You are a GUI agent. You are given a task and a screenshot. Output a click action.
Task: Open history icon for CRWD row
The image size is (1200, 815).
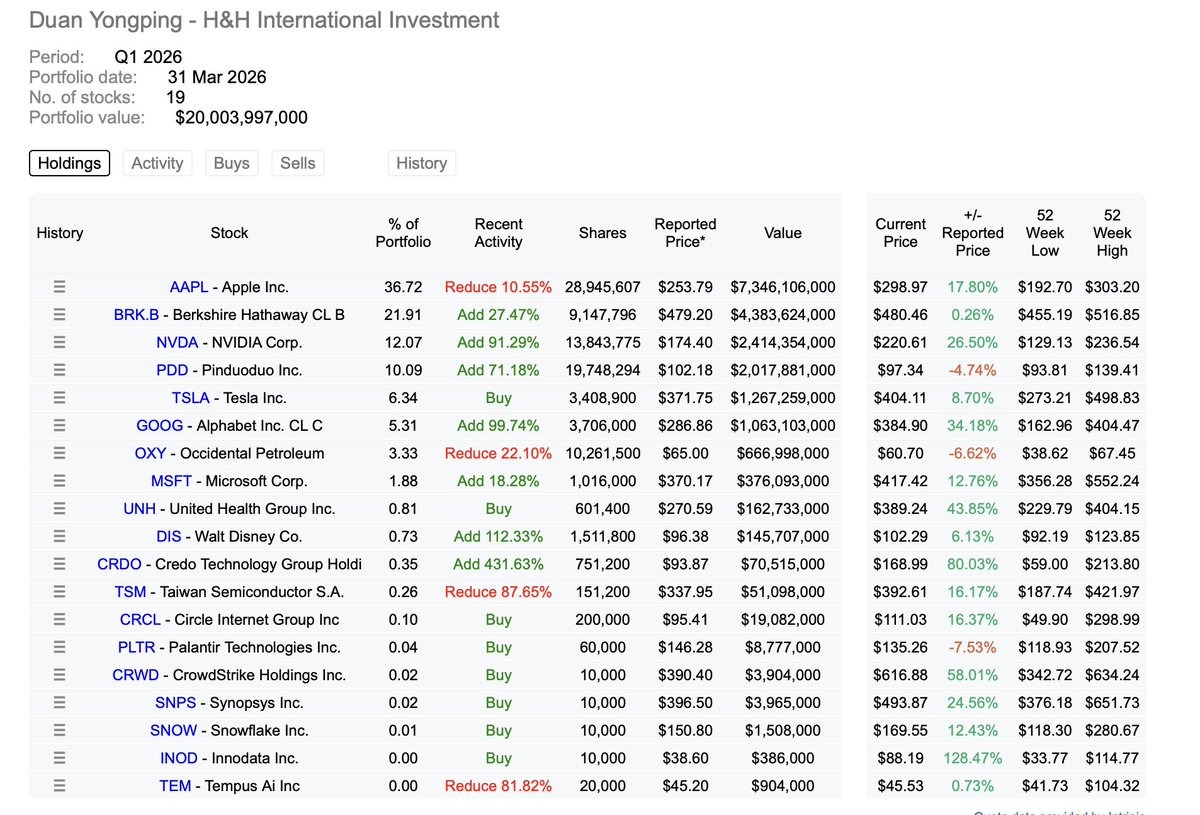tap(59, 675)
